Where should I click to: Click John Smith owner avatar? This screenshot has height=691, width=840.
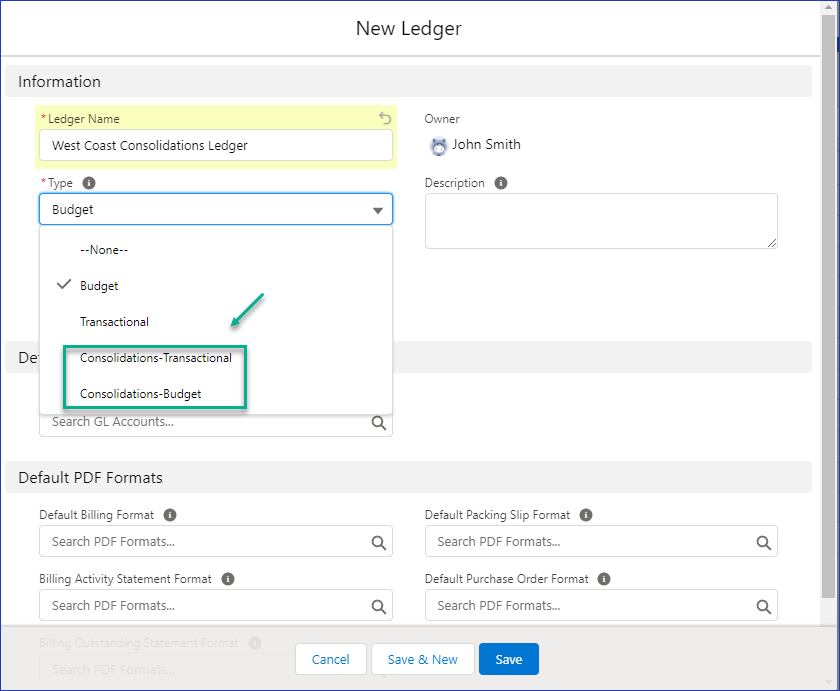438,146
